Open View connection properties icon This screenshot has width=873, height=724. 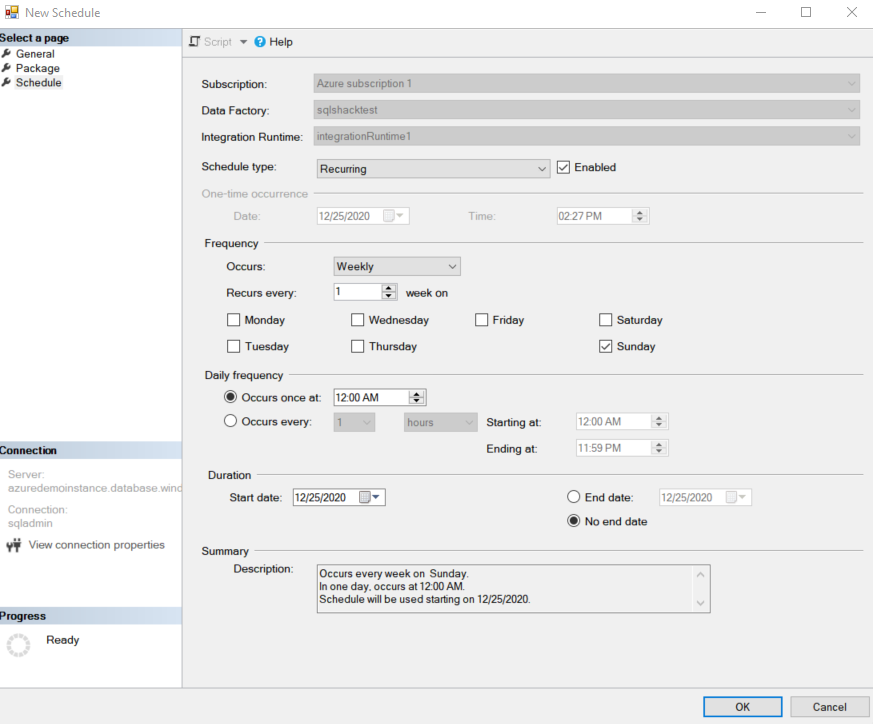(x=14, y=545)
